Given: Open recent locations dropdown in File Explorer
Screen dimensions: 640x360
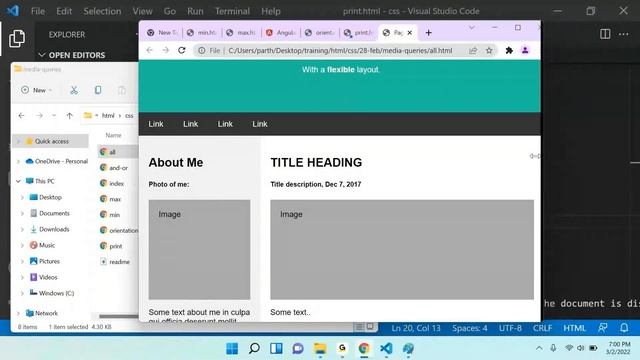Looking at the screenshot, I should point(54,116).
